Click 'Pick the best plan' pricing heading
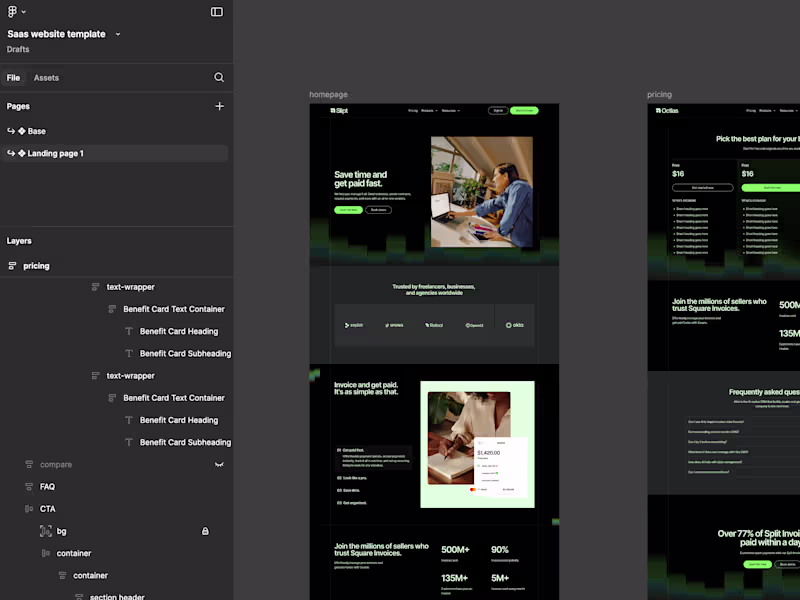800x600 pixels. click(758, 139)
